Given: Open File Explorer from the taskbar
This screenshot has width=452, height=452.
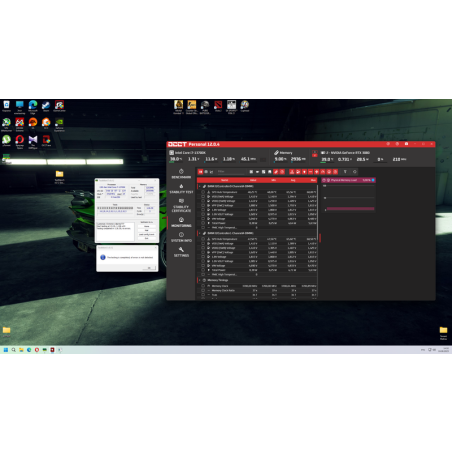Looking at the screenshot, I should point(21,350).
